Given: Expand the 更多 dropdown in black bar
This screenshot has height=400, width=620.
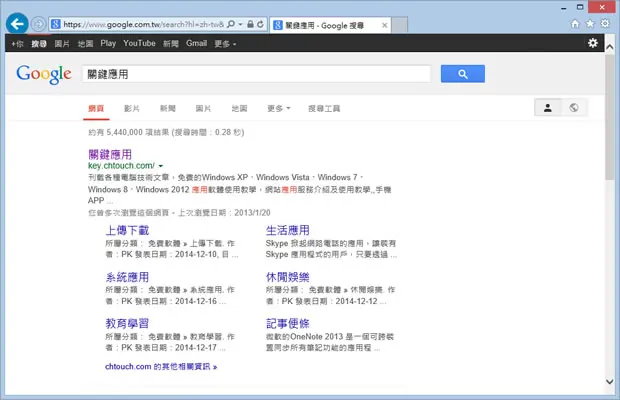Looking at the screenshot, I should click(225, 43).
